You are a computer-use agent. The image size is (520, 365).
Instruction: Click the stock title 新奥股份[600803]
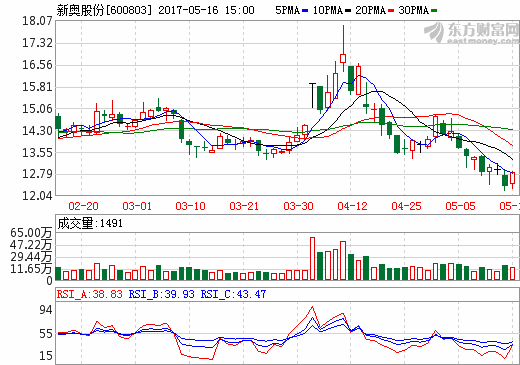tap(104, 10)
